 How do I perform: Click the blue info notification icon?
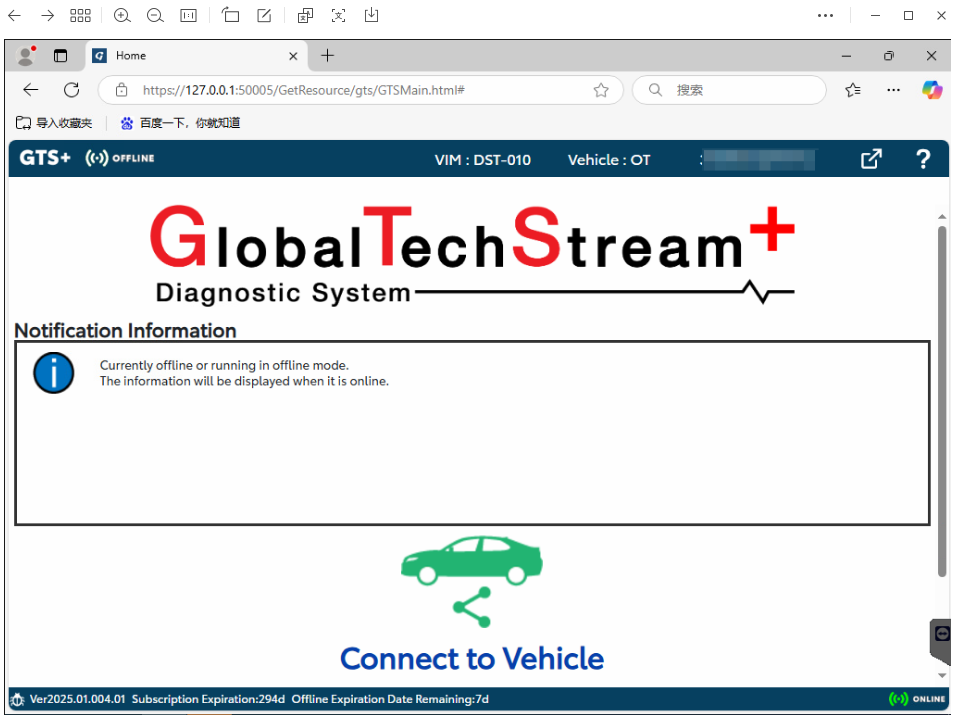click(53, 373)
